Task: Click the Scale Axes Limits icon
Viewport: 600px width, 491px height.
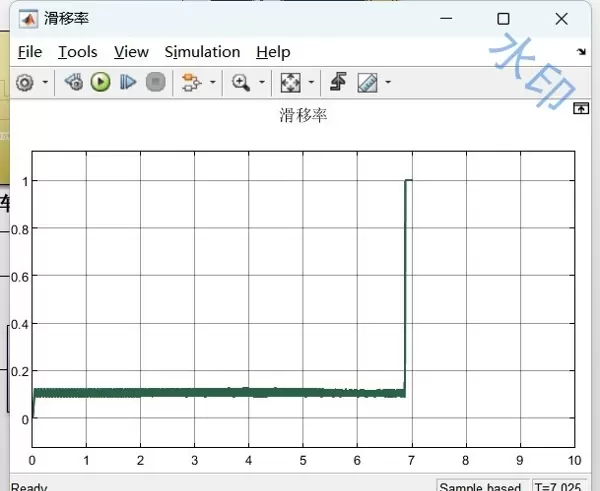Action: (x=290, y=83)
